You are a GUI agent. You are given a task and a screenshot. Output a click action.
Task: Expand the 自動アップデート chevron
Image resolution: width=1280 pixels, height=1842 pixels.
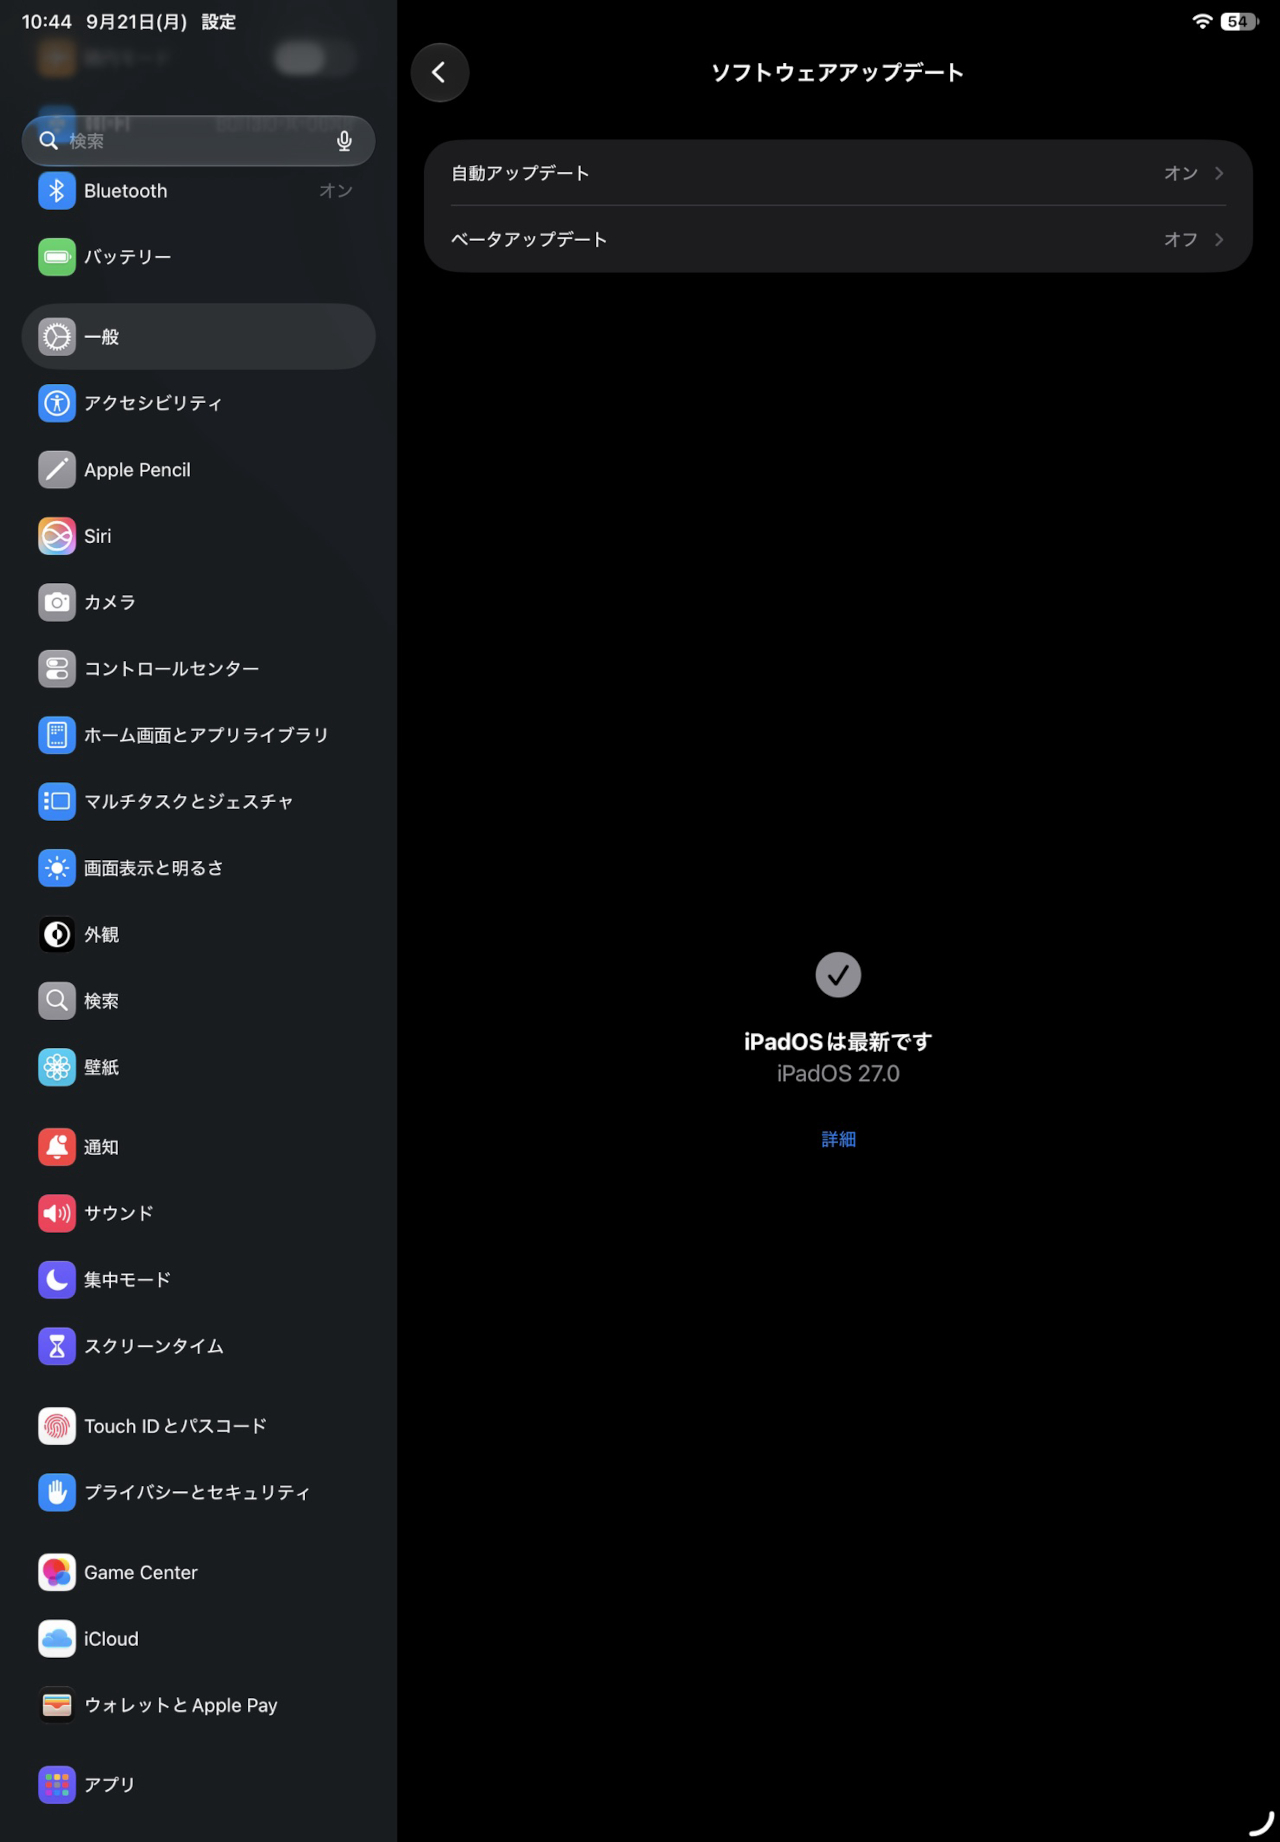point(1219,173)
